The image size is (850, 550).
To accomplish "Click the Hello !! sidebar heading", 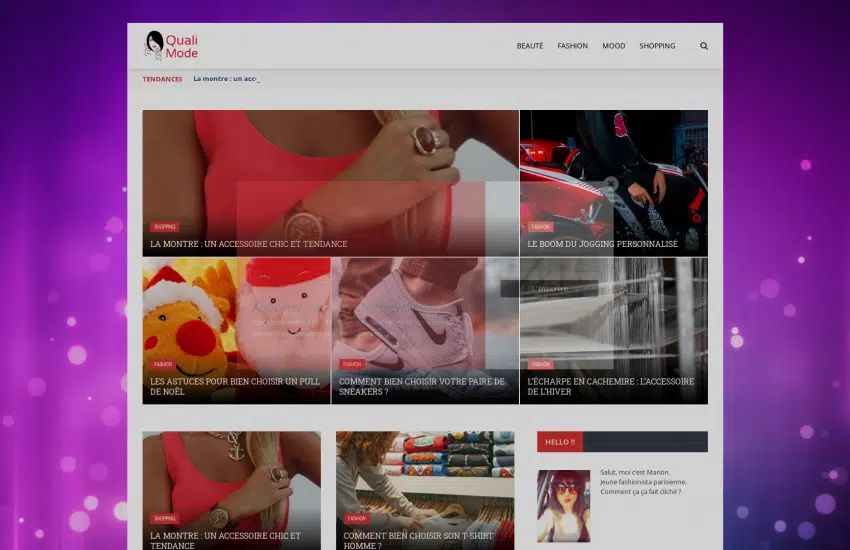I will coord(560,442).
